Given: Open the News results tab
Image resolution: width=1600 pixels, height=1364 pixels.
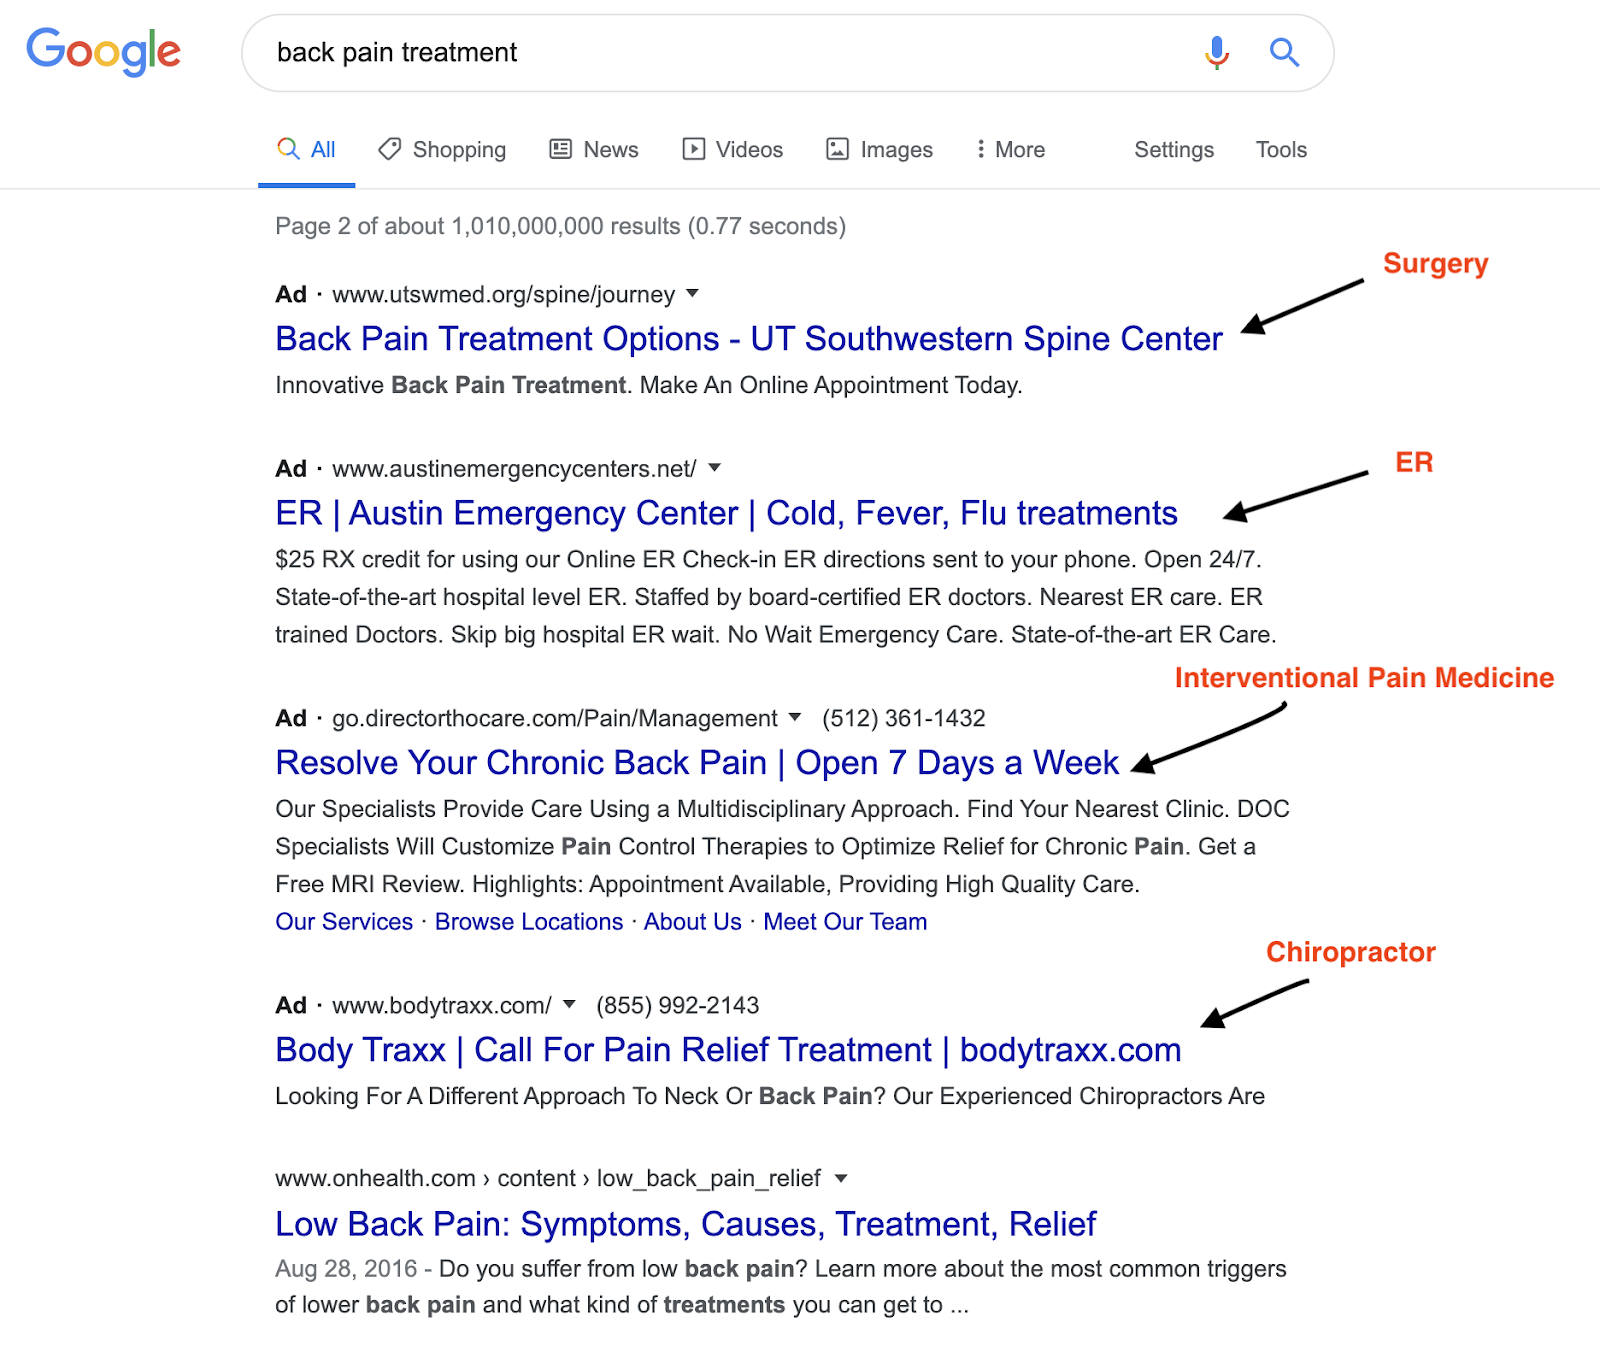Looking at the screenshot, I should [594, 150].
